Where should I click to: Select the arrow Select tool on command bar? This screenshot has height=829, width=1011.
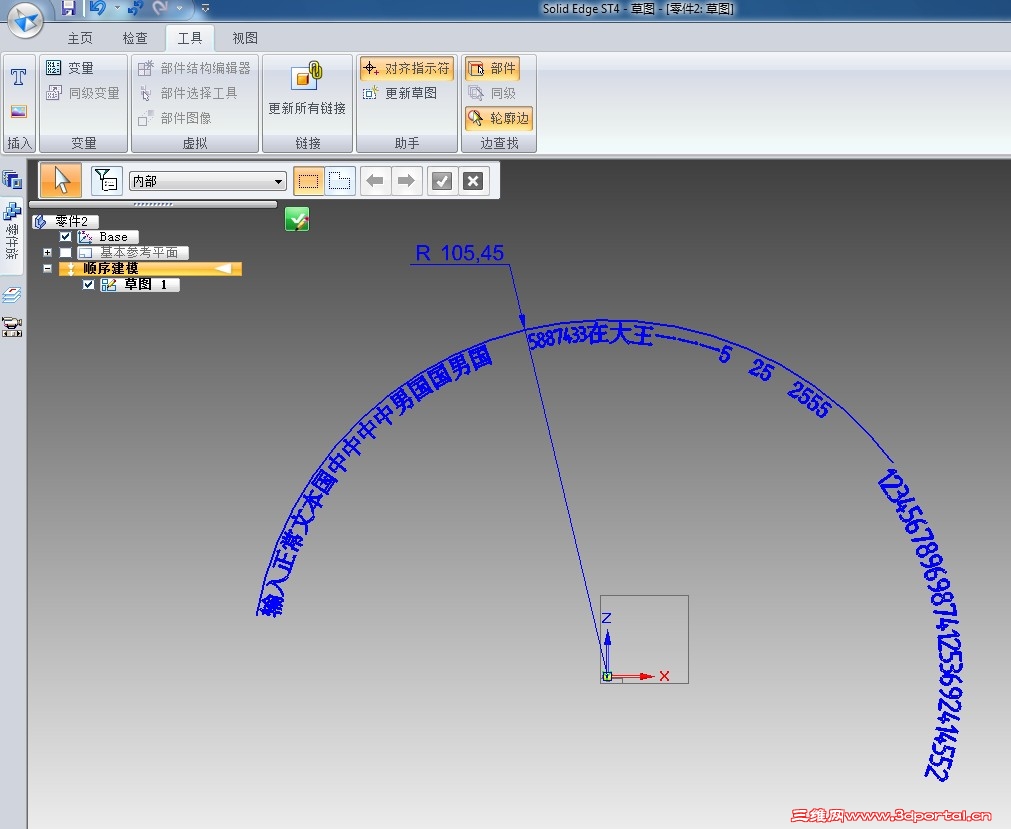[61, 180]
